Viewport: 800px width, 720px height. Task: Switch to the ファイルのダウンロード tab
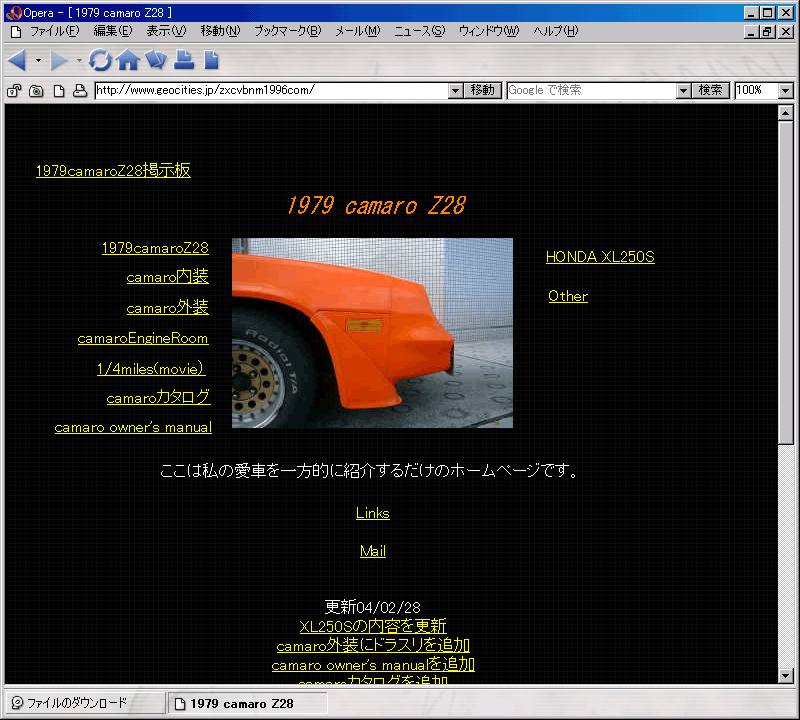(85, 703)
